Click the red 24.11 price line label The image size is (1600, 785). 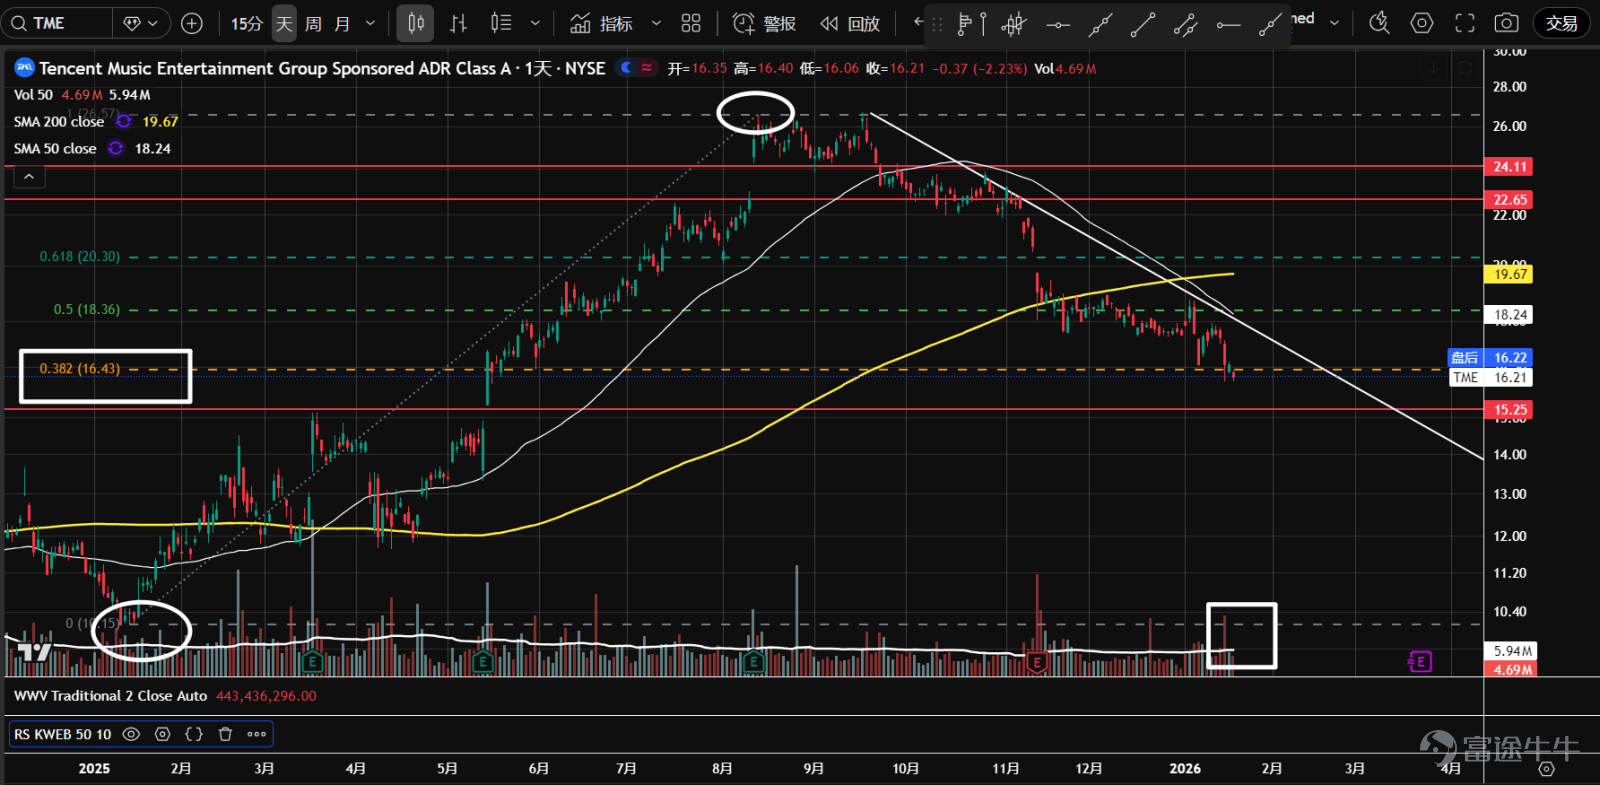tap(1509, 167)
